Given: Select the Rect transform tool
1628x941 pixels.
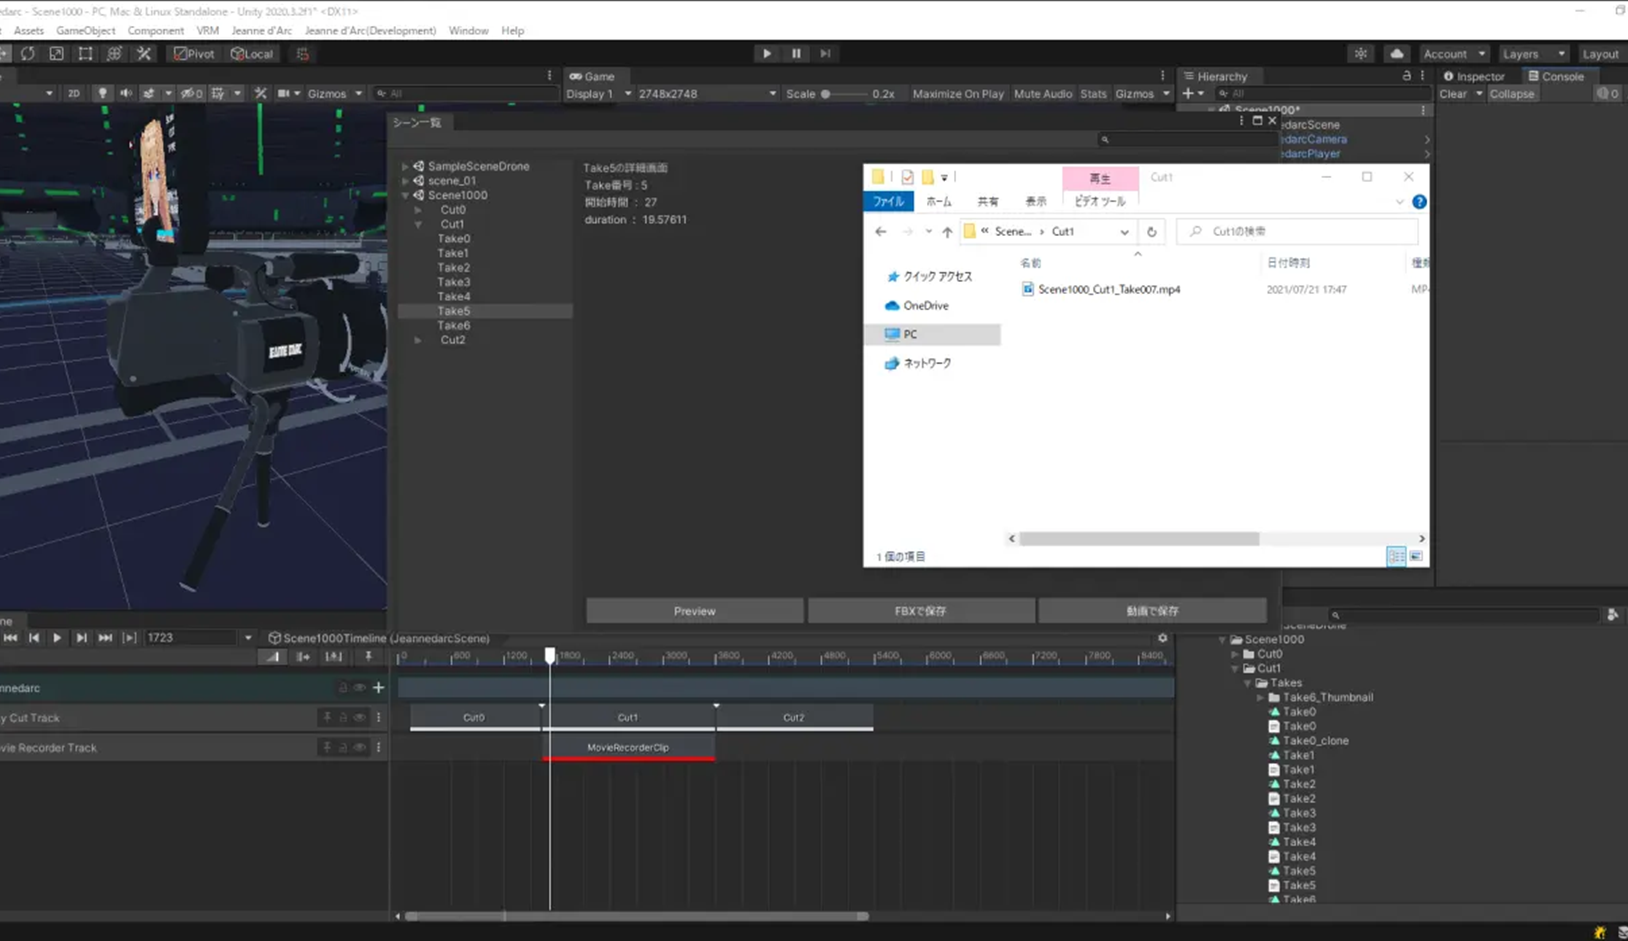Looking at the screenshot, I should point(86,54).
